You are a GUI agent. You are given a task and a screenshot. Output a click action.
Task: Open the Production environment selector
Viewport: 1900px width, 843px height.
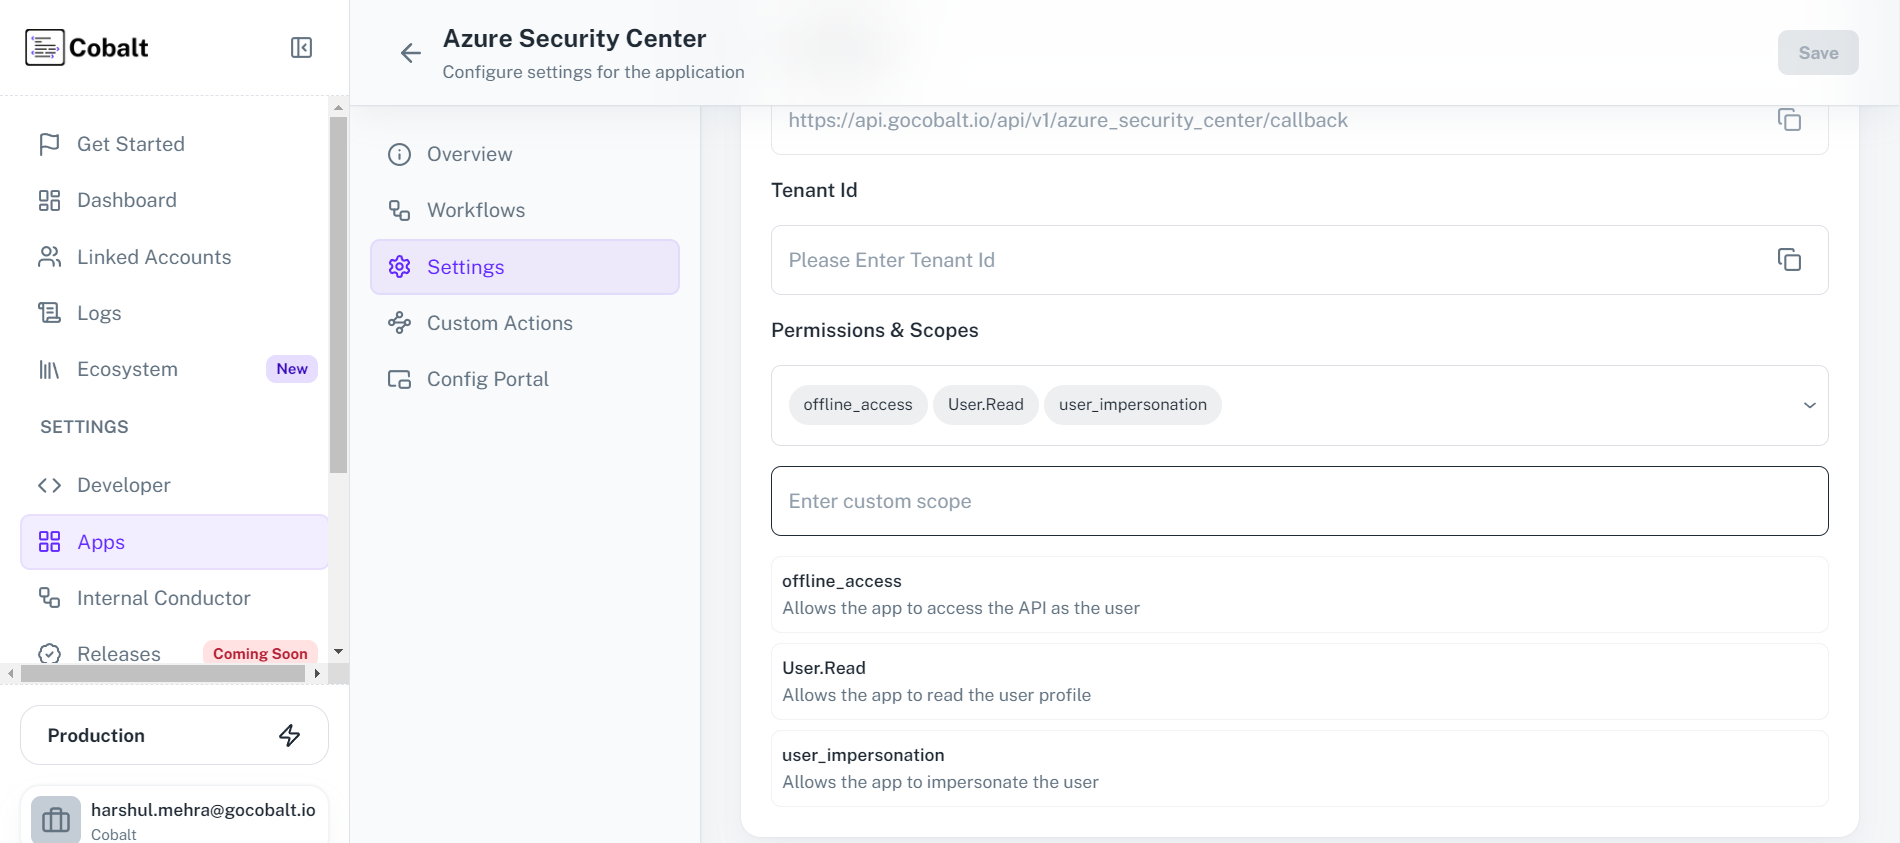[174, 735]
